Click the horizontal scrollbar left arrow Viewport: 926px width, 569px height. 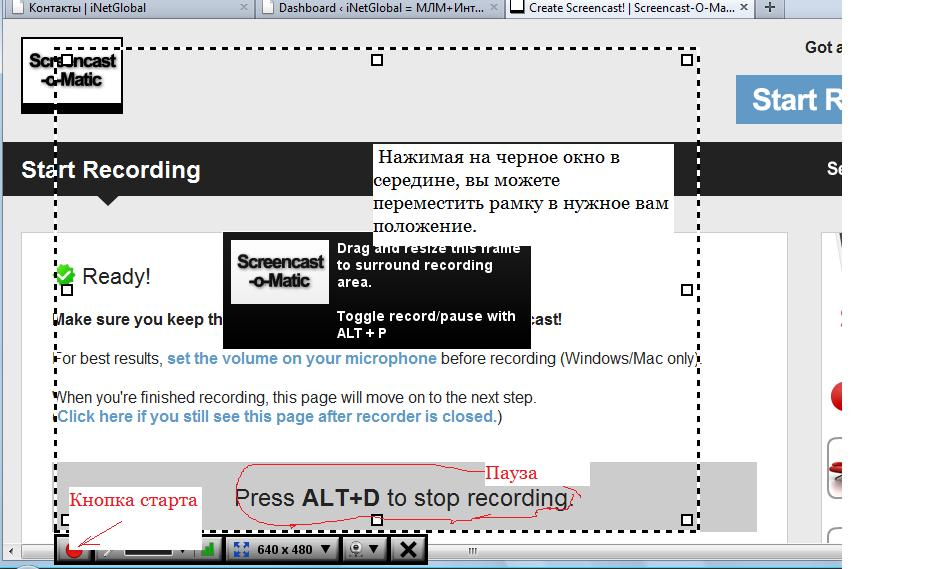pos(11,551)
